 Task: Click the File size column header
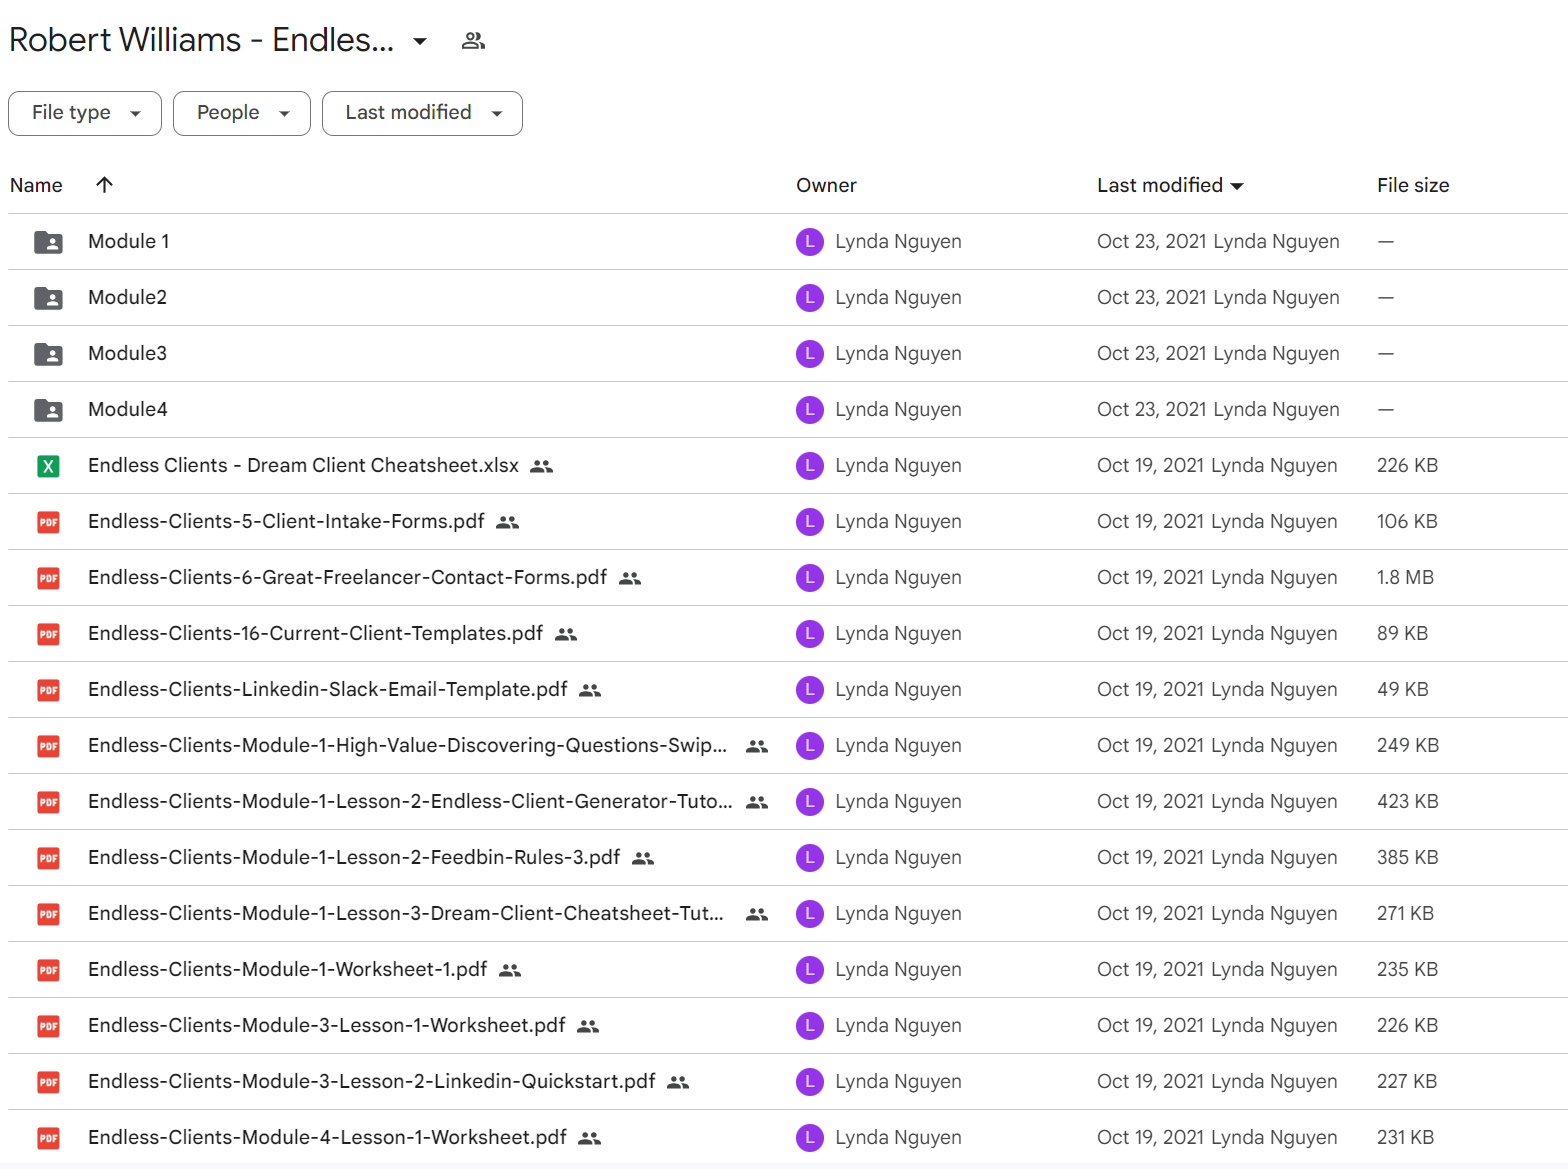coord(1413,185)
